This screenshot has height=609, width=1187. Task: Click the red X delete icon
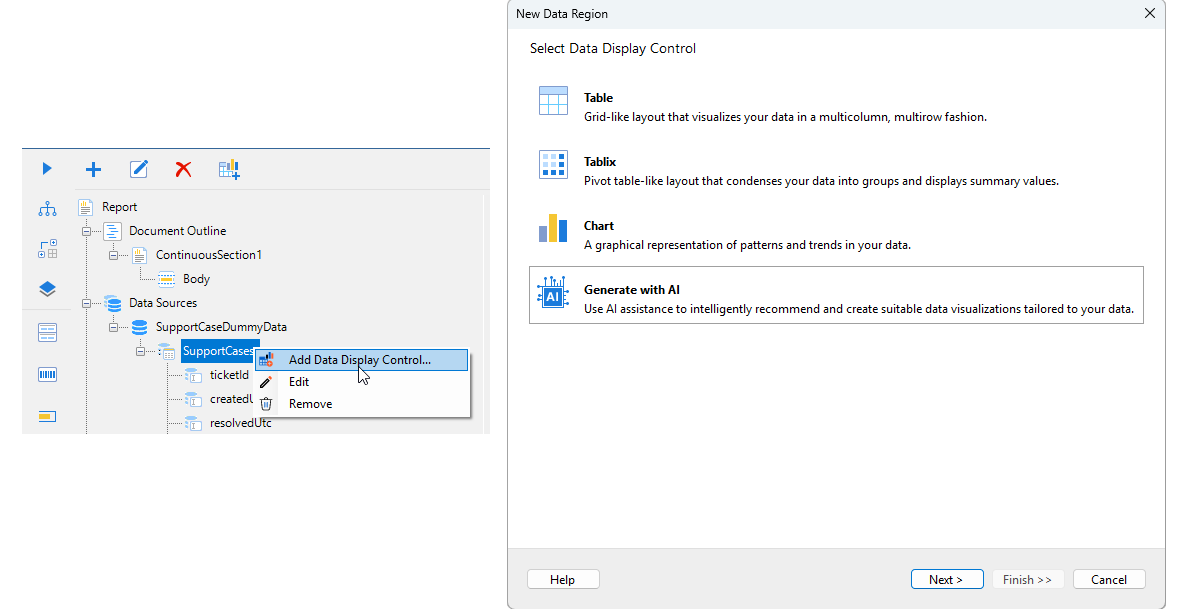(183, 169)
